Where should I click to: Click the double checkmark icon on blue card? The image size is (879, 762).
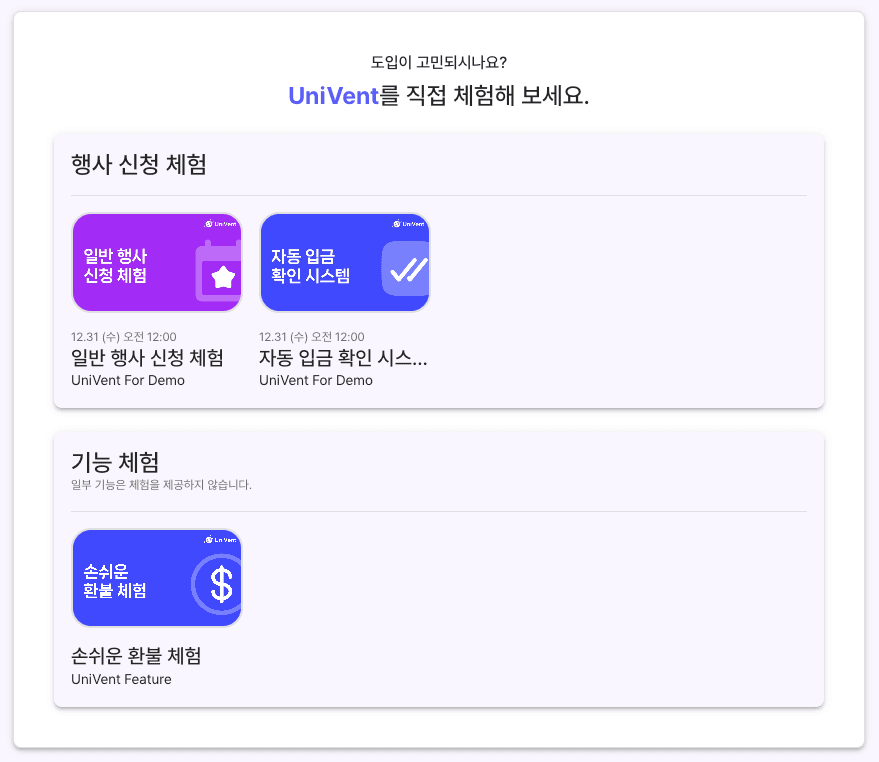click(406, 269)
